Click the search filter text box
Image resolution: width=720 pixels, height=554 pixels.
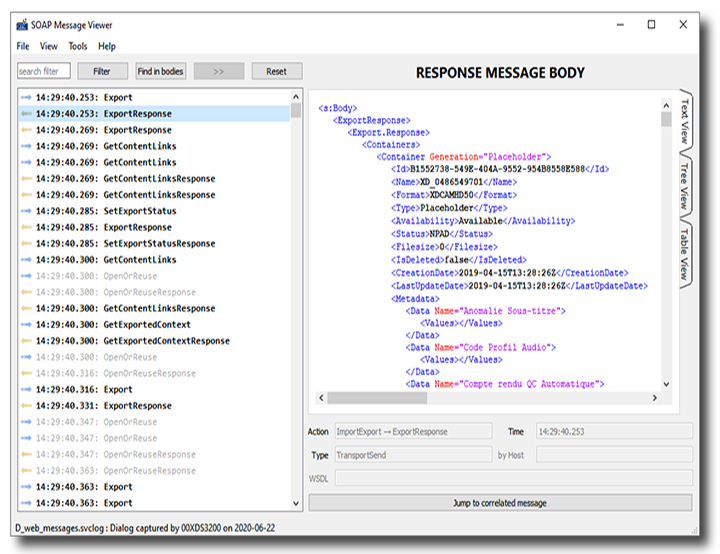44,71
